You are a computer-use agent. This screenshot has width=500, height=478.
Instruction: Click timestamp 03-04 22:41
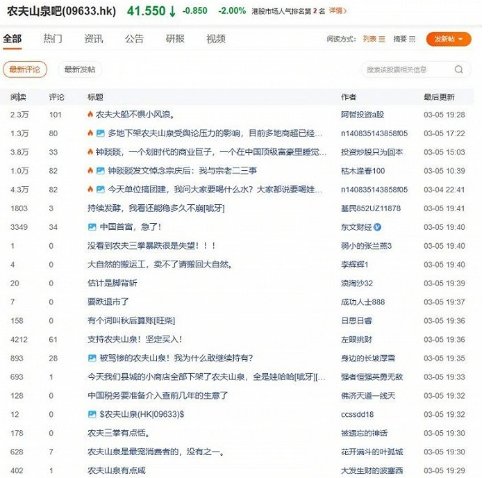[x=444, y=190]
